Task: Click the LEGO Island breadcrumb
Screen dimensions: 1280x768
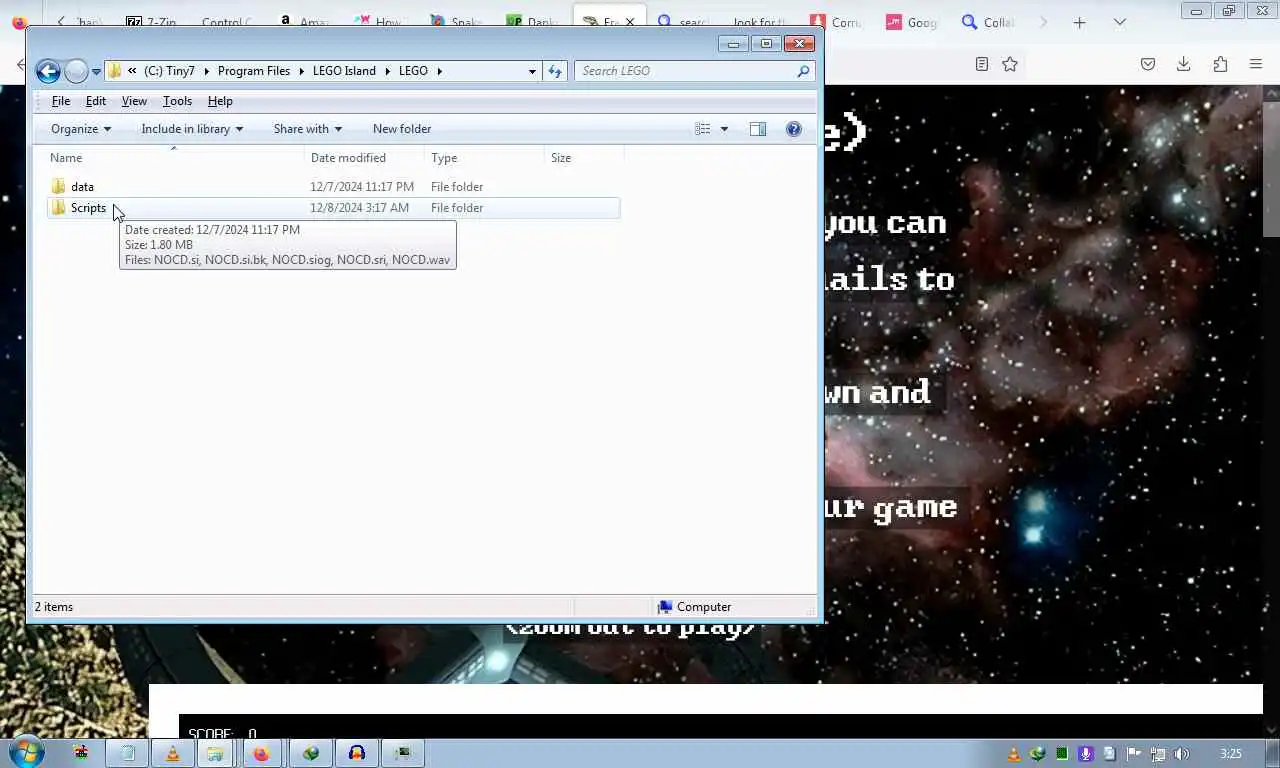Action: (344, 71)
